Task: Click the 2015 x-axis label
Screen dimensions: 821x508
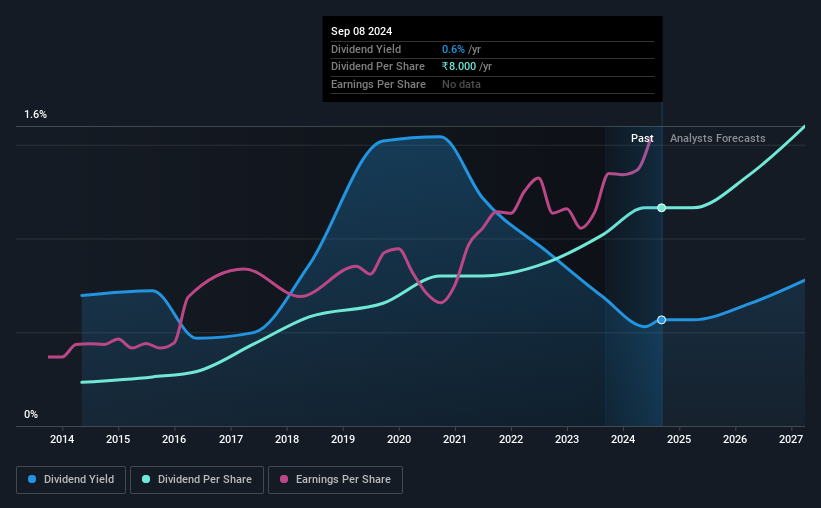Action: pos(118,439)
